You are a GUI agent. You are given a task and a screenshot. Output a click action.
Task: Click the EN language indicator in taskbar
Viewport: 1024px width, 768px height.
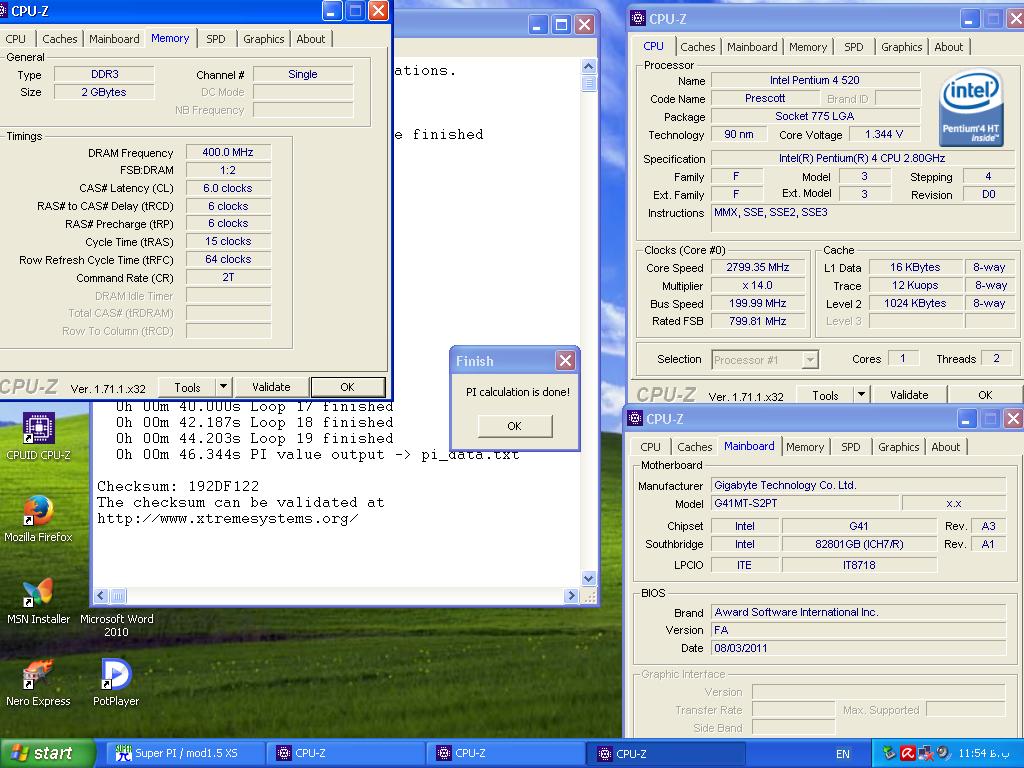(842, 754)
